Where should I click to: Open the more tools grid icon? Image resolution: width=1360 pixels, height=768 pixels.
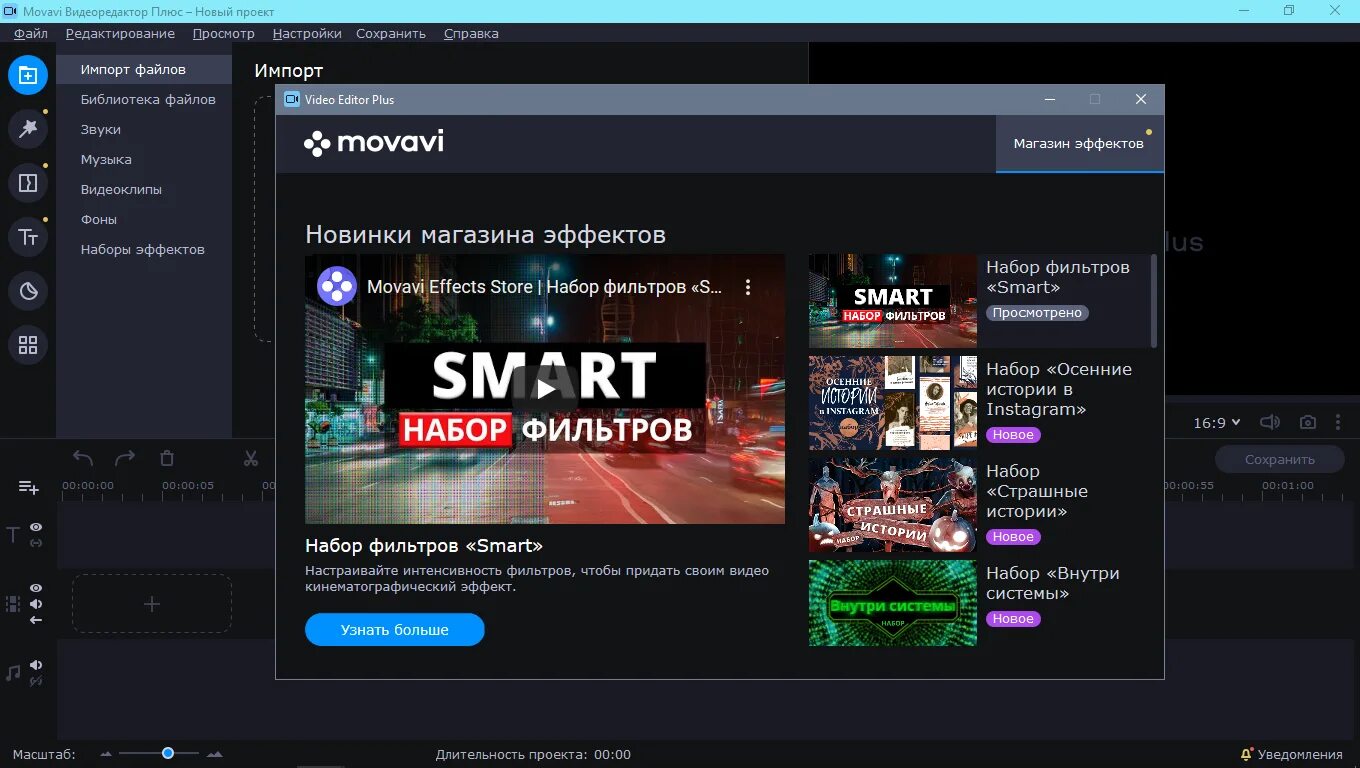[28, 345]
